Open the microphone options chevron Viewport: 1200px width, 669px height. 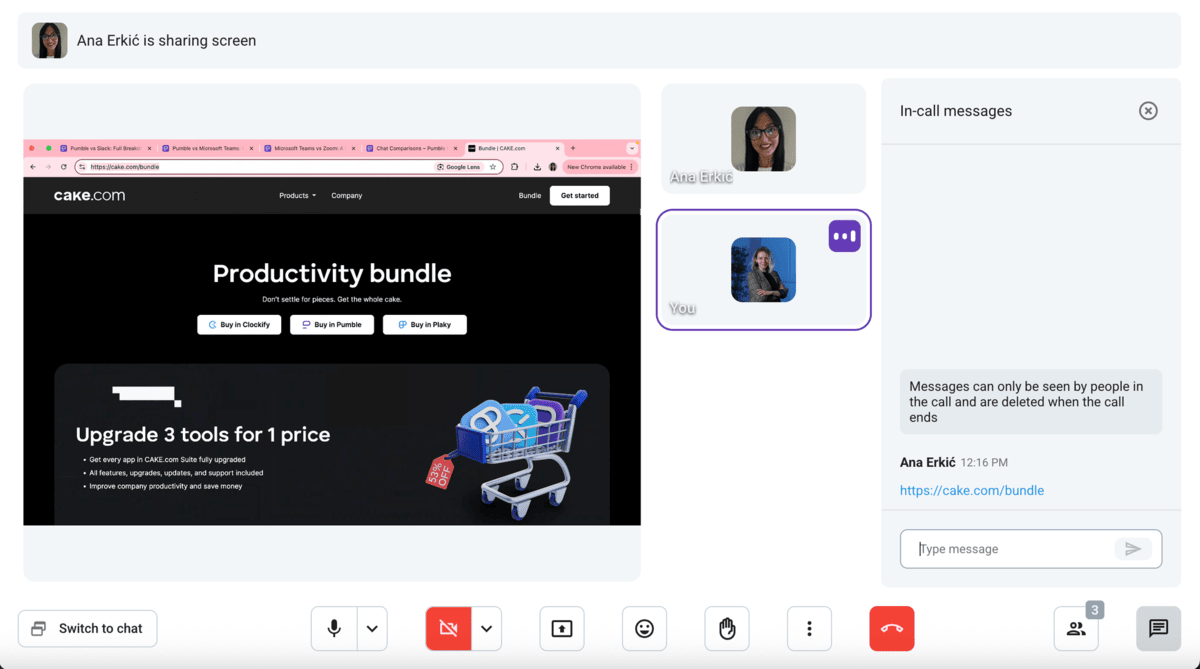(372, 629)
